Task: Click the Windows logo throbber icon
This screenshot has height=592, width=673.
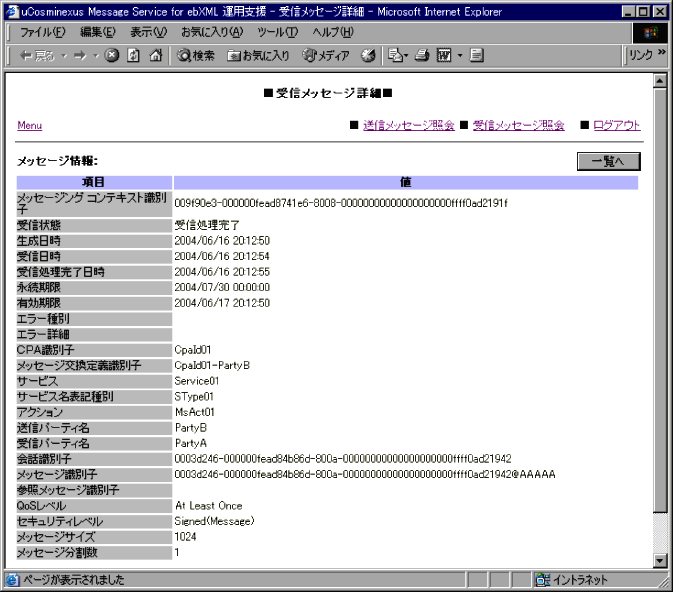Action: [x=650, y=33]
